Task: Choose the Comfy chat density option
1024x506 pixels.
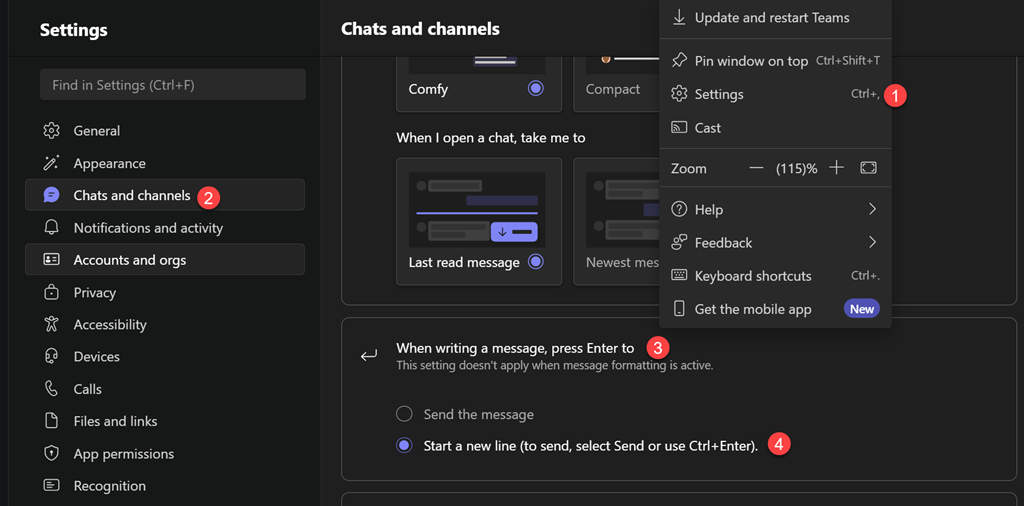Action: (x=535, y=89)
